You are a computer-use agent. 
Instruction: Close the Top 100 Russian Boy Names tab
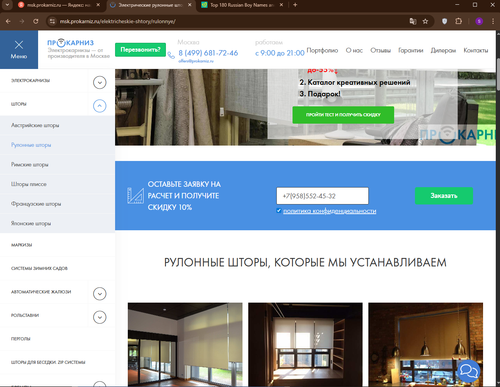click(281, 5)
